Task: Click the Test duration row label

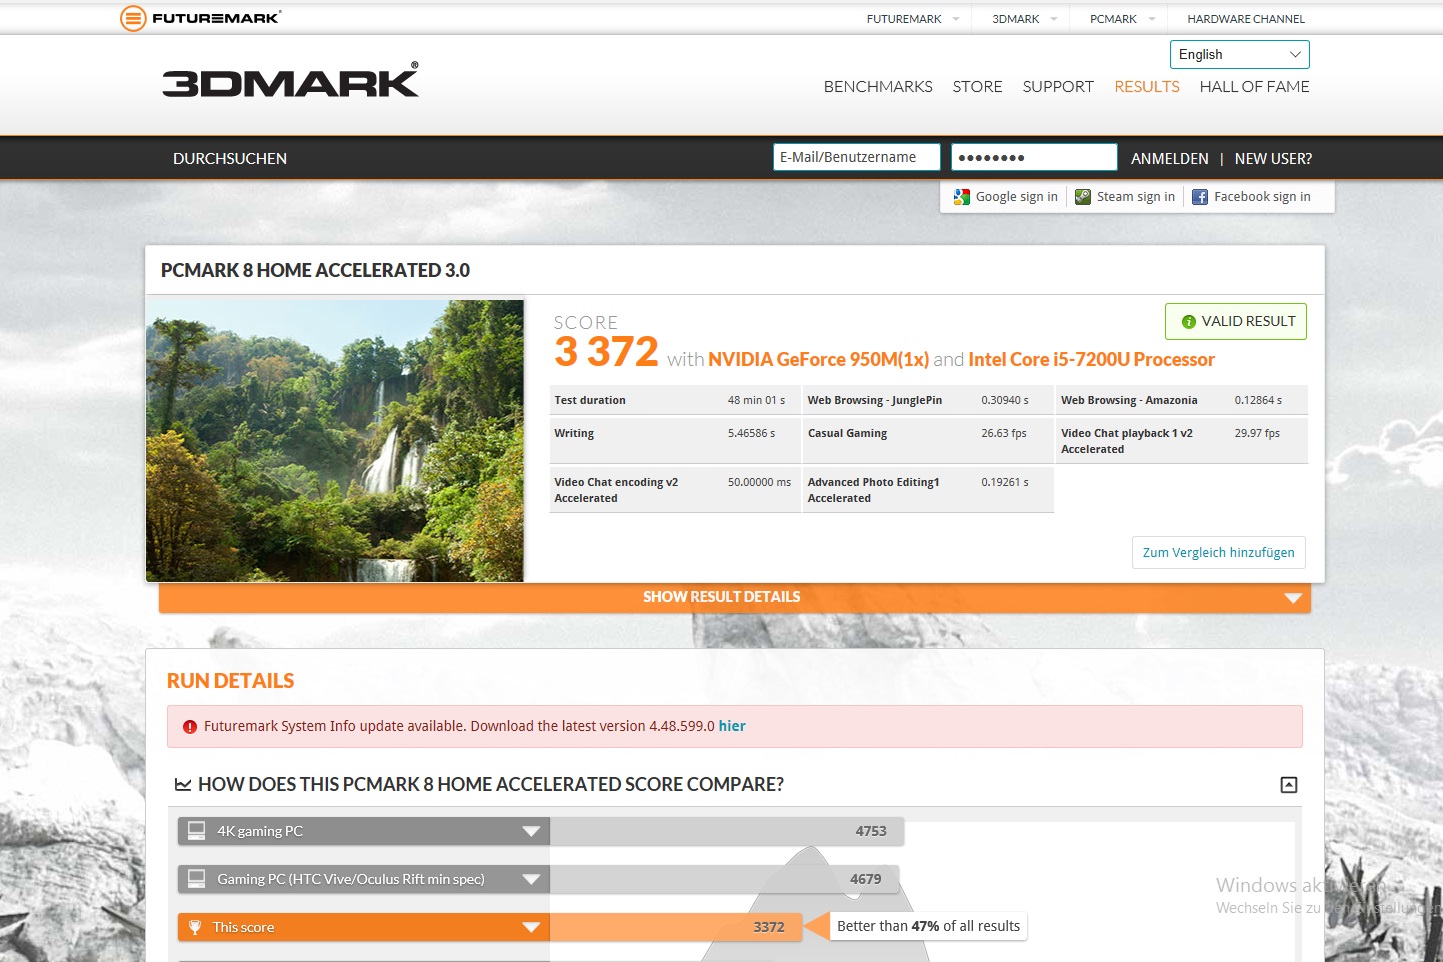Action: click(x=590, y=400)
